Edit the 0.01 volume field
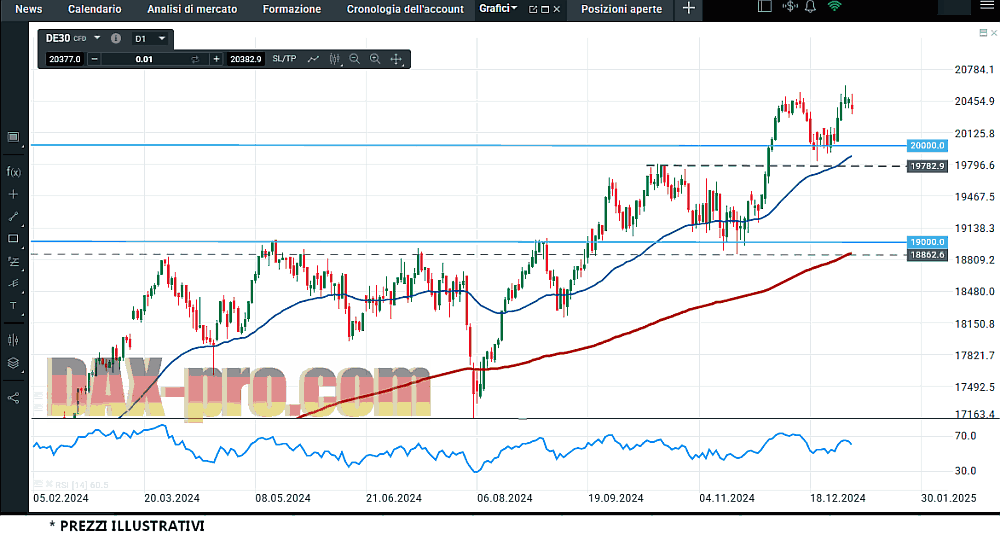 (144, 59)
